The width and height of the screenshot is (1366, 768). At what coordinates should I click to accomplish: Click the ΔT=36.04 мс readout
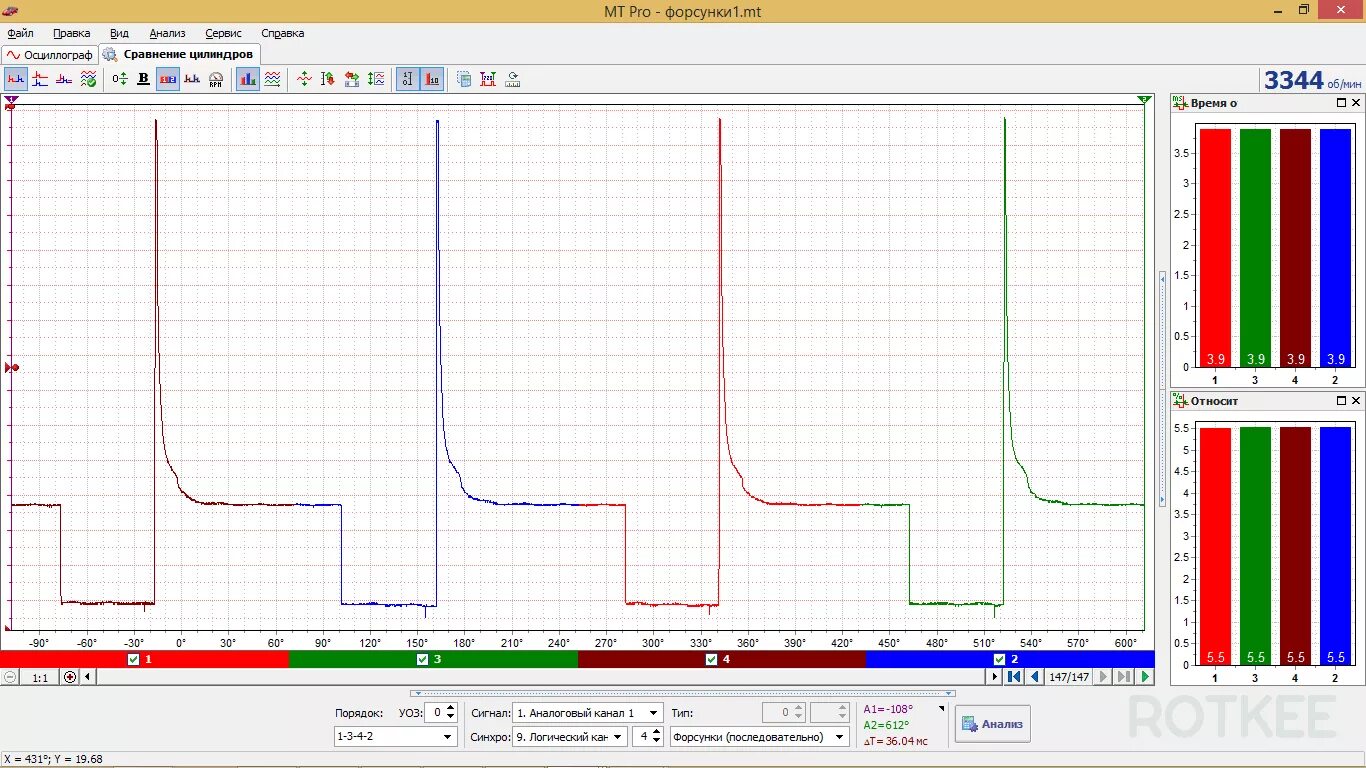[896, 741]
